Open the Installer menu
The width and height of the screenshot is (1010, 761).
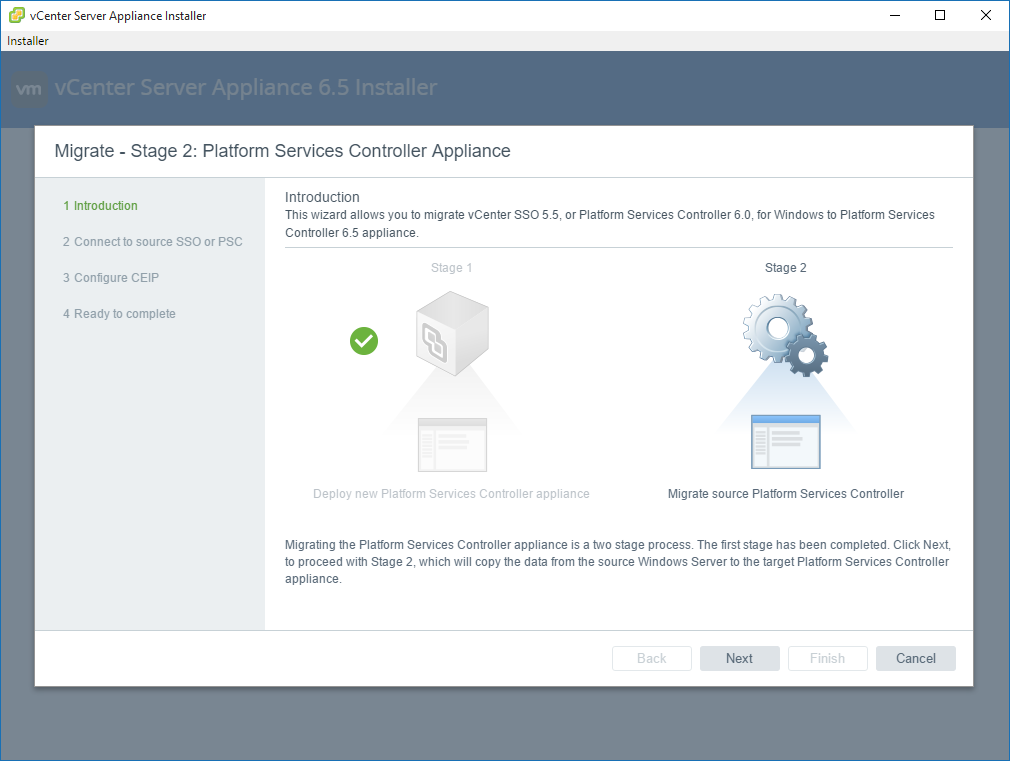tap(28, 41)
